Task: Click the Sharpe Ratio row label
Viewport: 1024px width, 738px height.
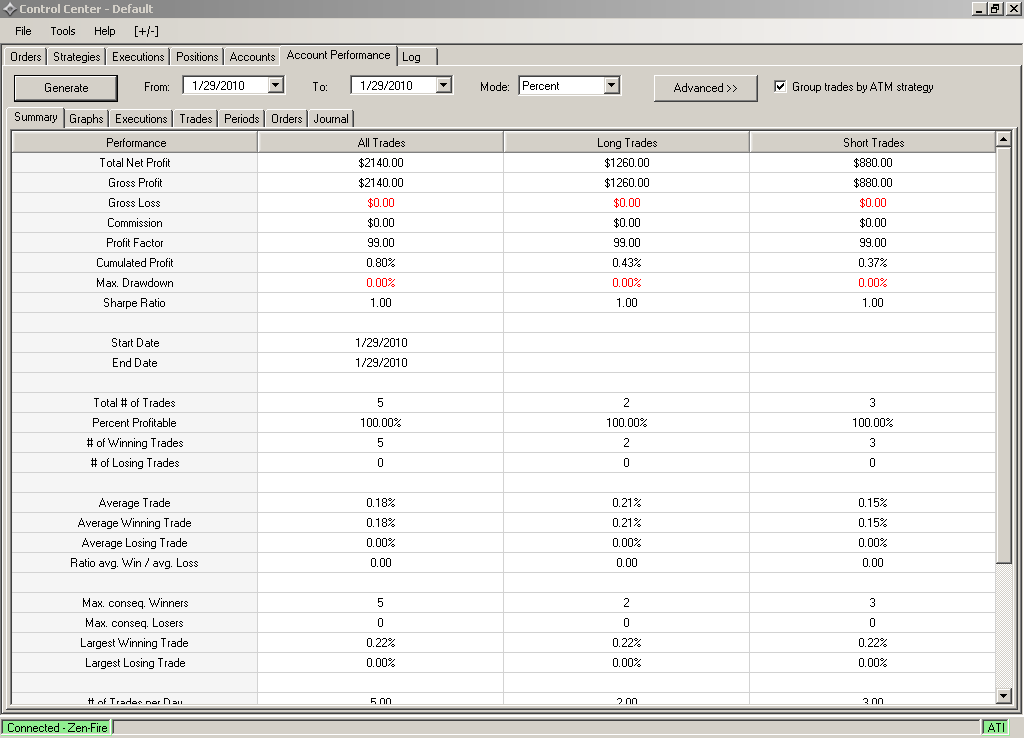Action: point(134,303)
